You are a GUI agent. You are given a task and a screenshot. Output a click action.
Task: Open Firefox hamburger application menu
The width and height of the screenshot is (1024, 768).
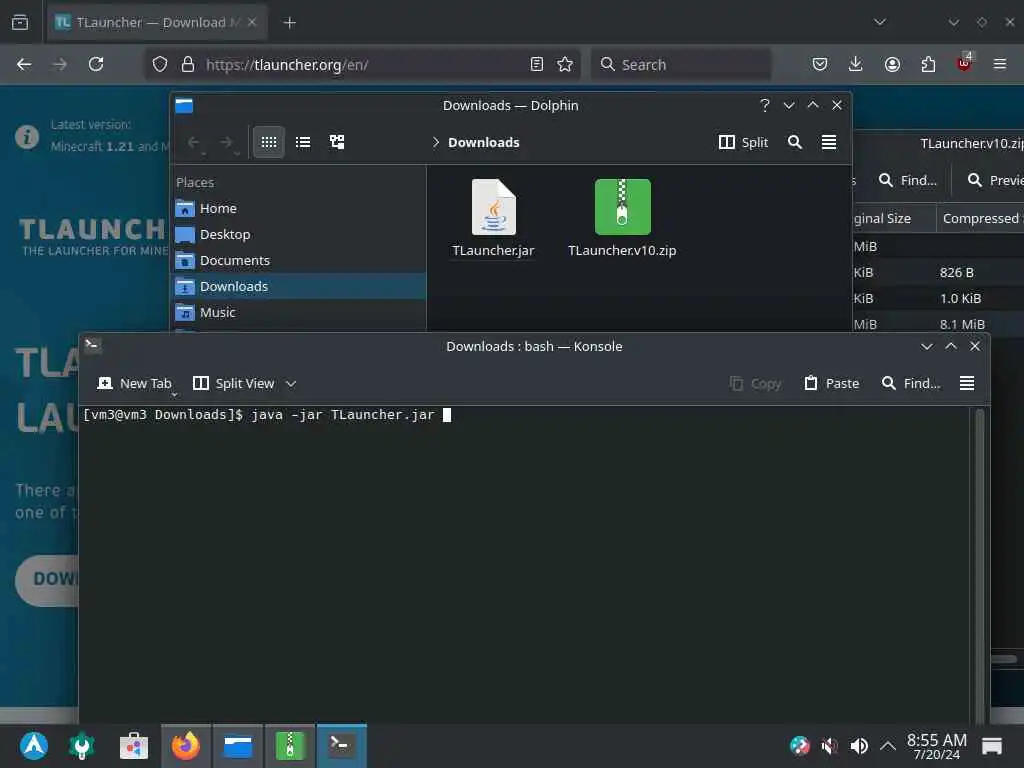point(1000,64)
